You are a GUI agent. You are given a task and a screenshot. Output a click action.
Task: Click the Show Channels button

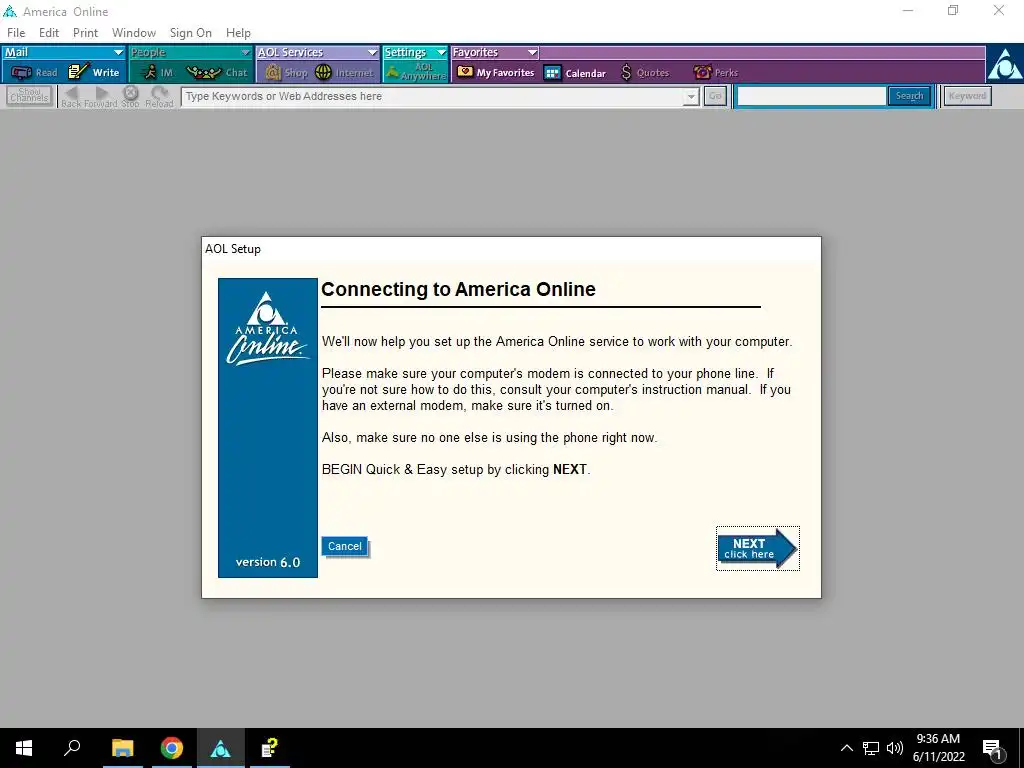pos(29,96)
